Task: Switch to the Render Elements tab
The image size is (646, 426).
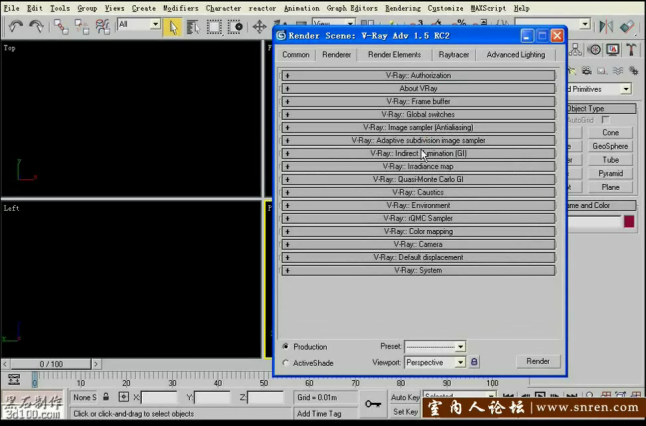Action: click(394, 55)
